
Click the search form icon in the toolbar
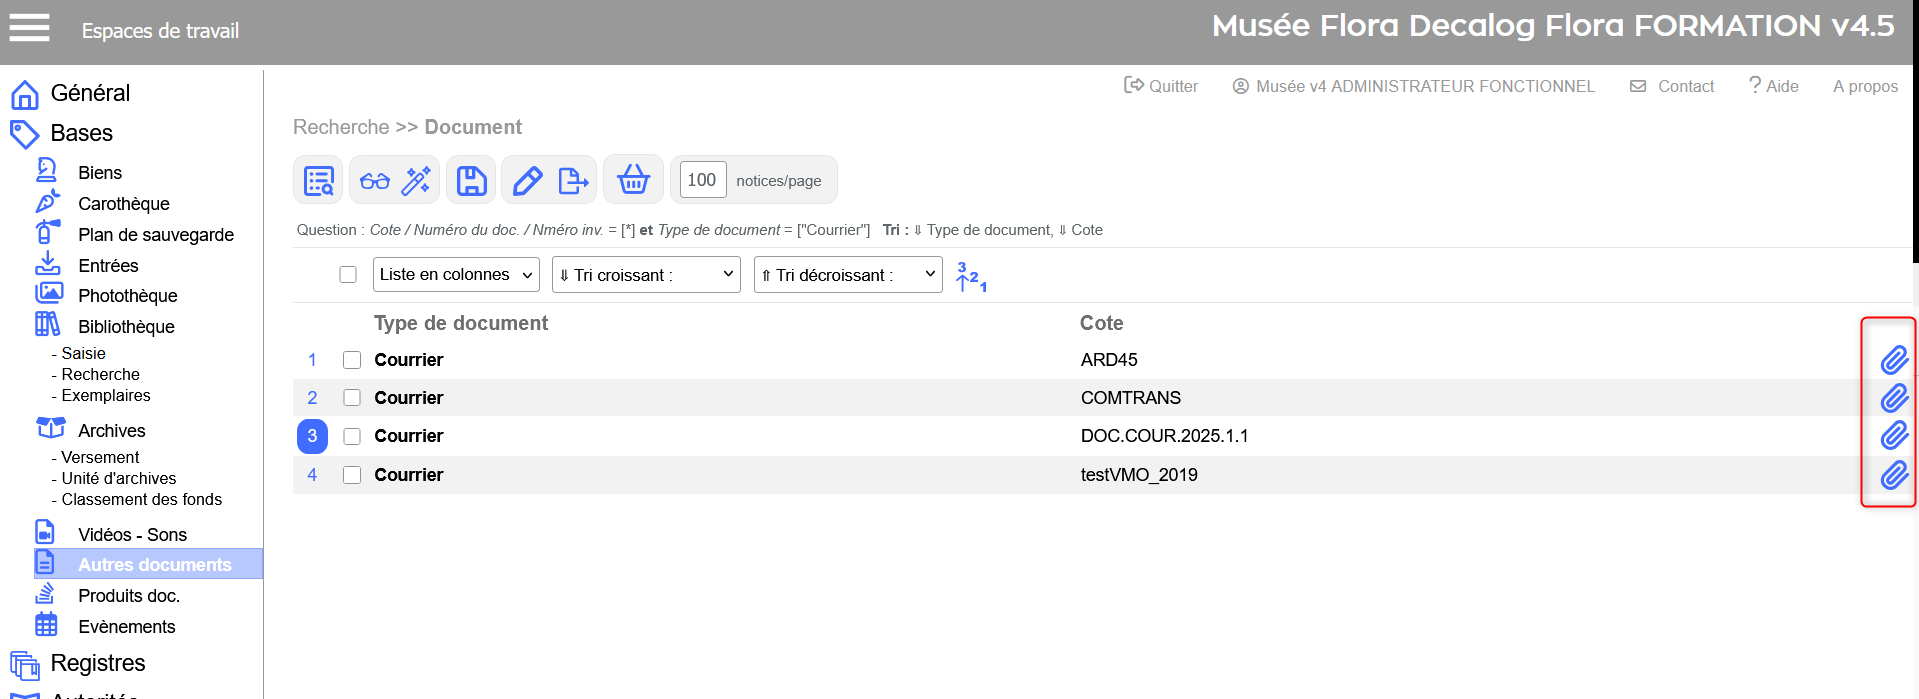[x=318, y=181]
